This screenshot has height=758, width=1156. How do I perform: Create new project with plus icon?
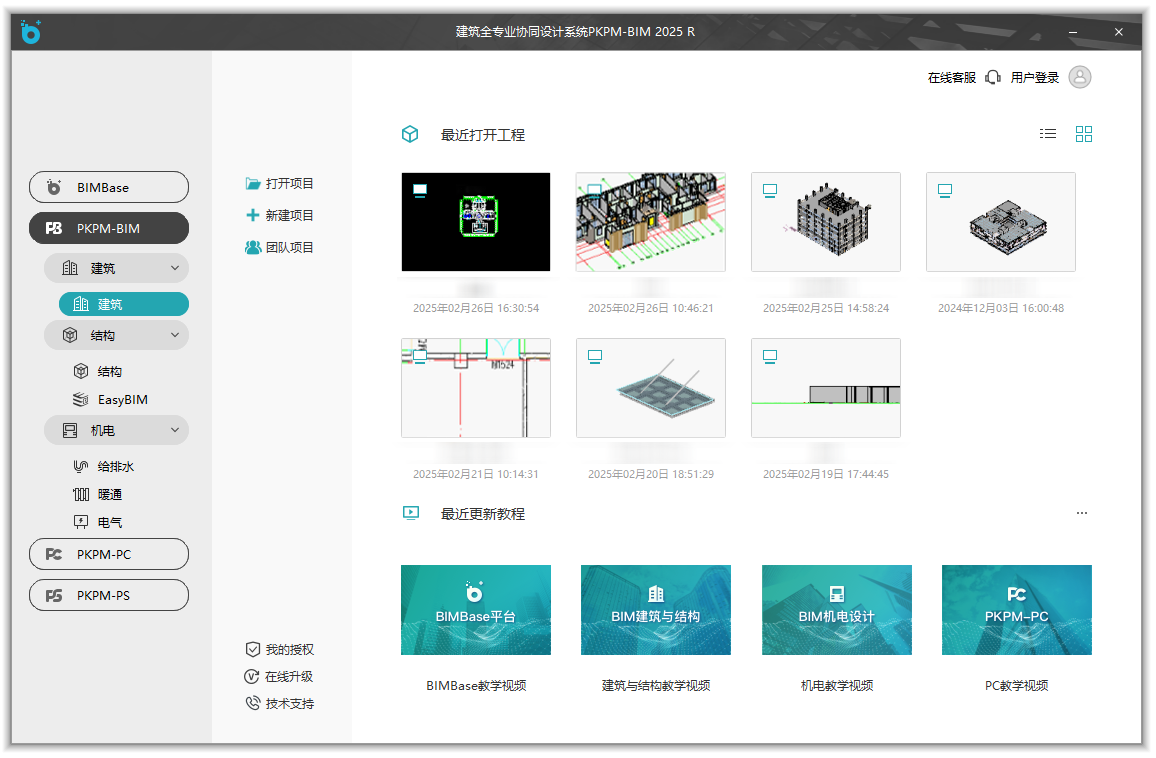[253, 215]
